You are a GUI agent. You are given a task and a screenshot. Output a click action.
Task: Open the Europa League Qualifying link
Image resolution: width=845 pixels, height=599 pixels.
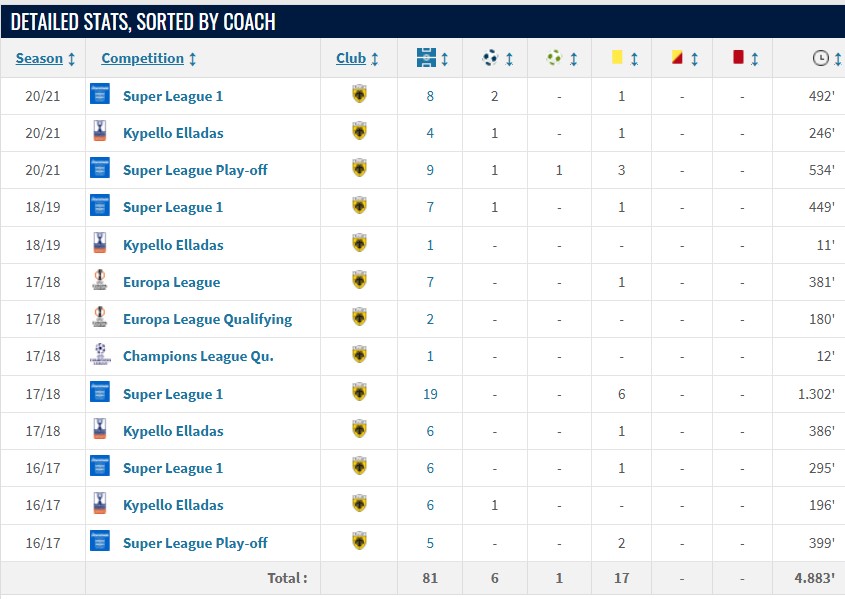click(x=207, y=319)
